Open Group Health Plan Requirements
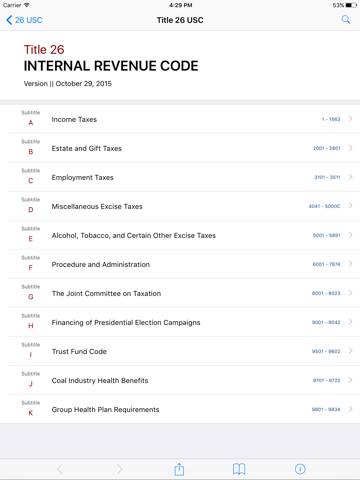The image size is (360, 480). coord(180,409)
